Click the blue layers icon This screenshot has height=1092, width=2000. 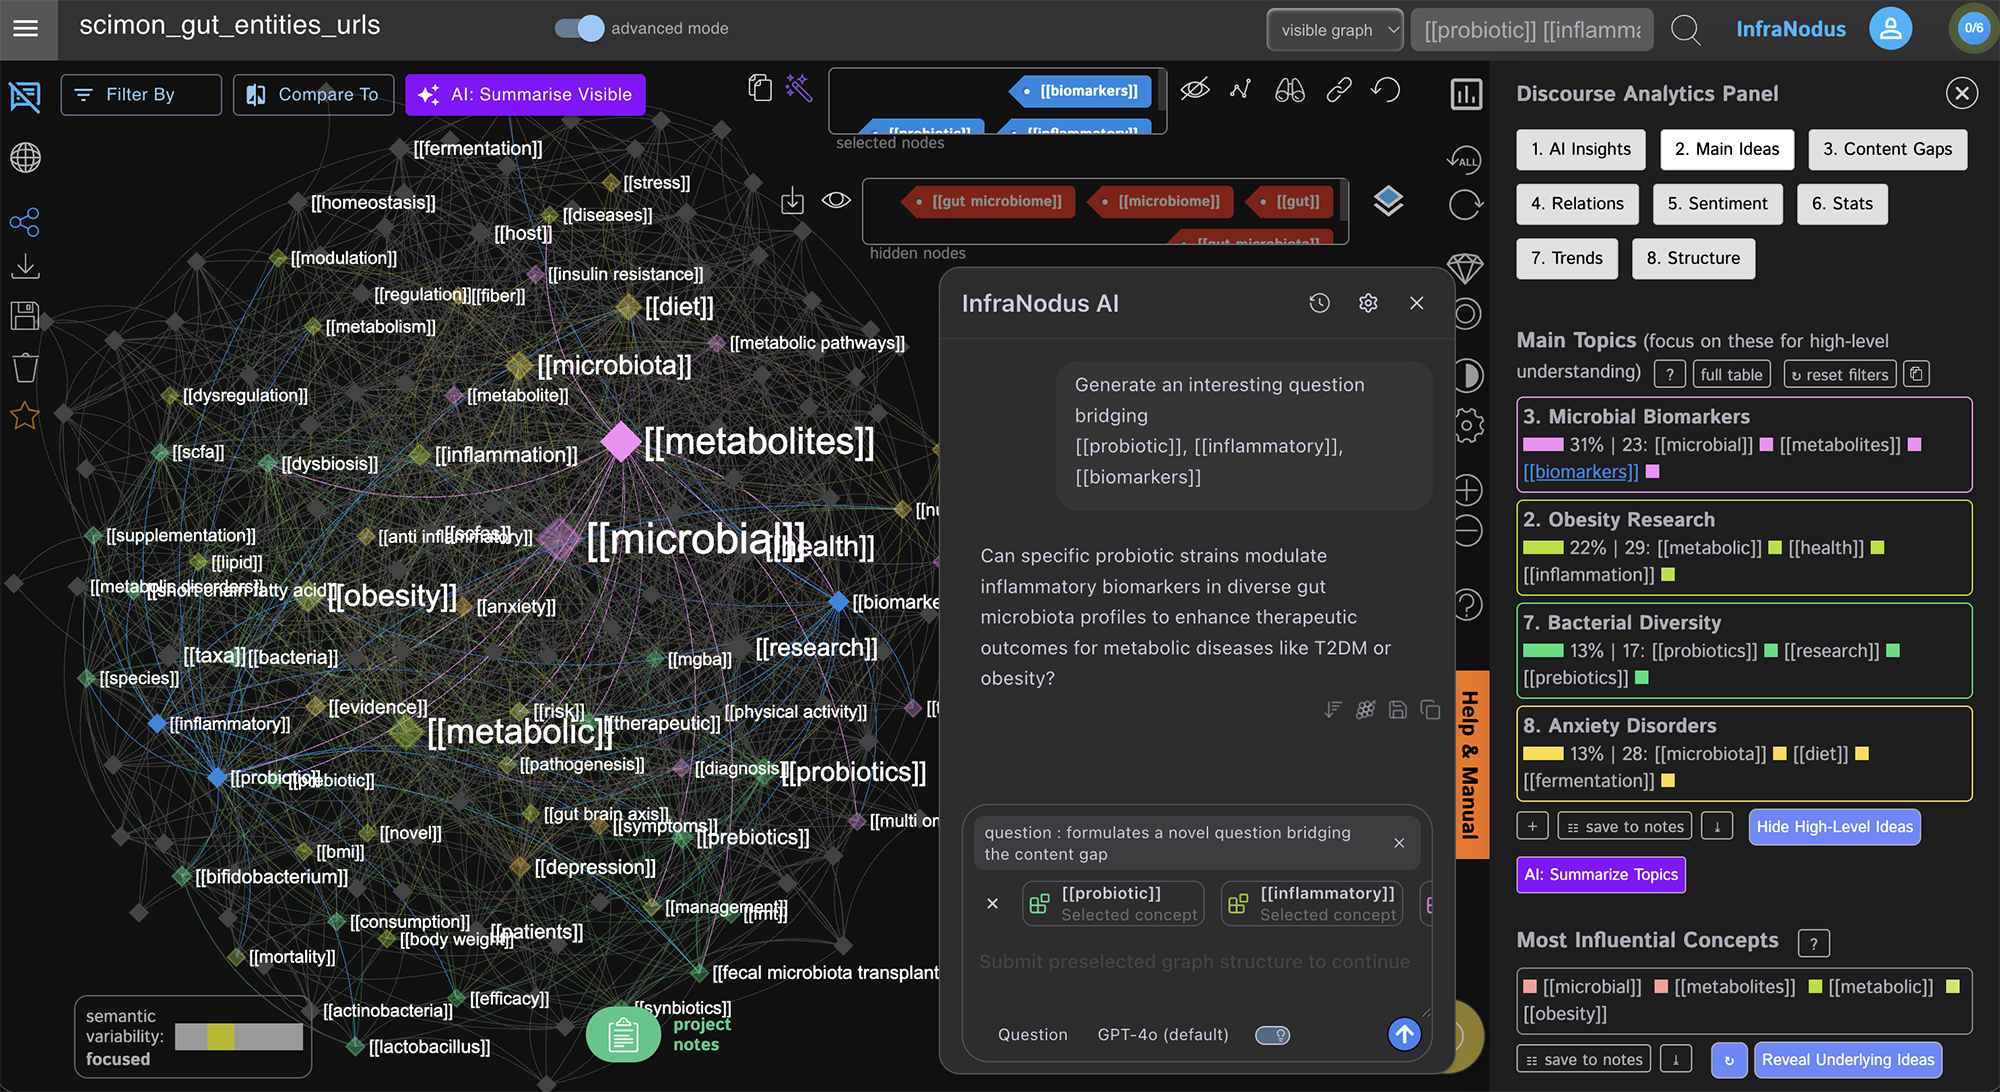1388,202
